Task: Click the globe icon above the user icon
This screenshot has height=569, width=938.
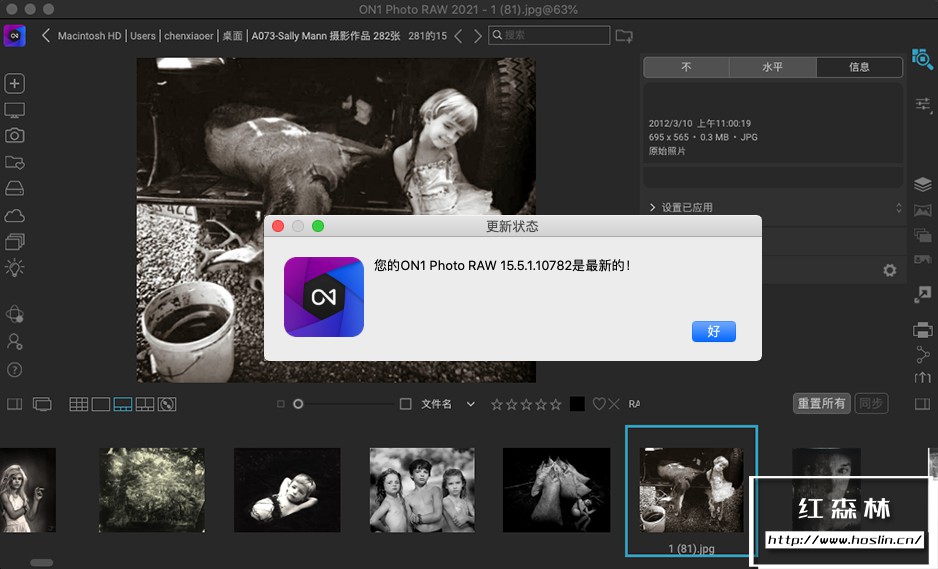Action: 14,314
